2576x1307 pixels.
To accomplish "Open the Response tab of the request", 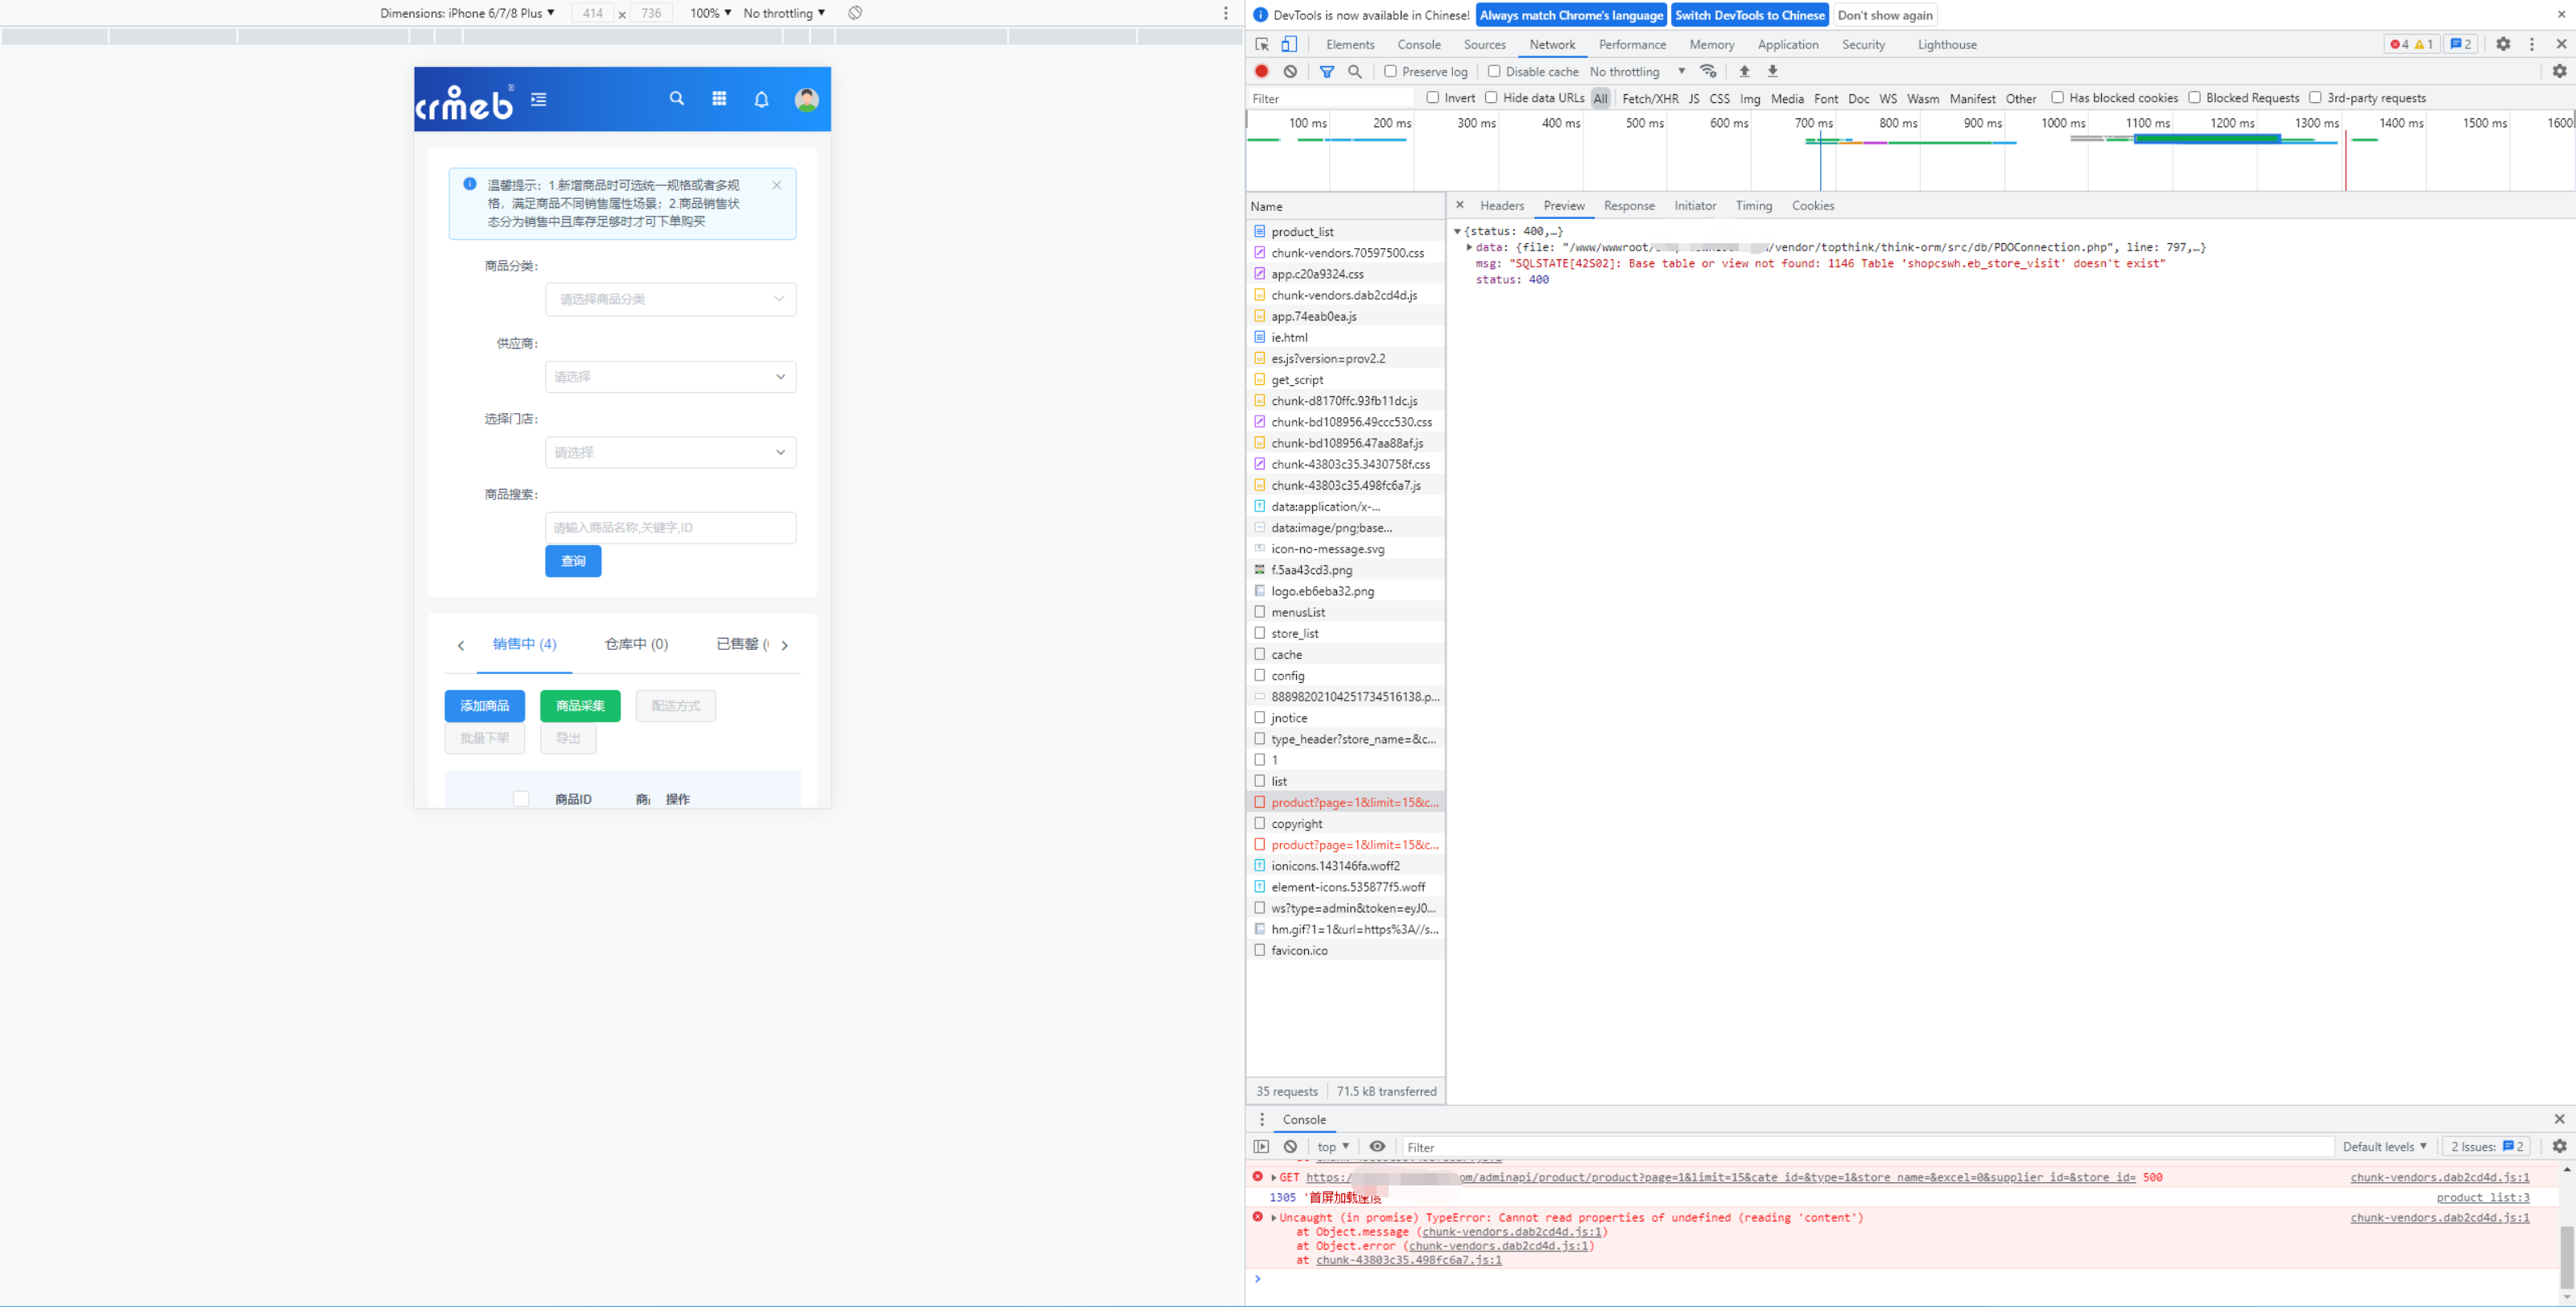I will coord(1628,205).
